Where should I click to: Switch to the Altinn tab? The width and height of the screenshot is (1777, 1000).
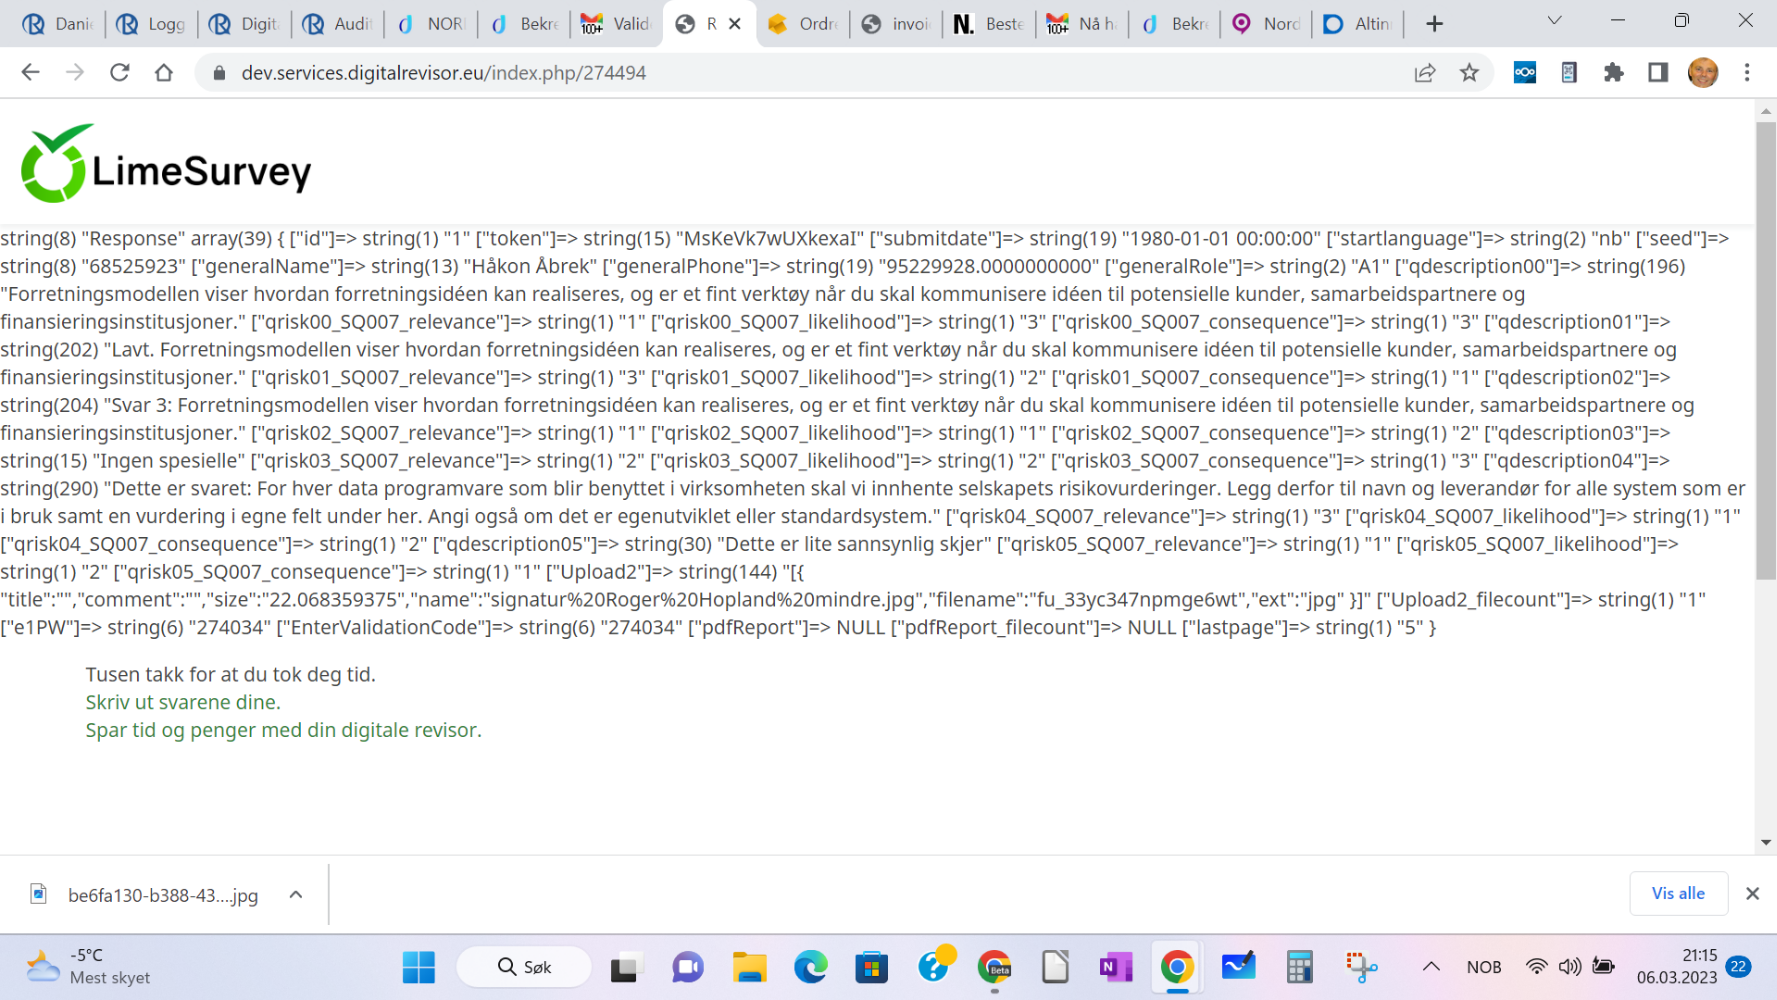(x=1357, y=23)
